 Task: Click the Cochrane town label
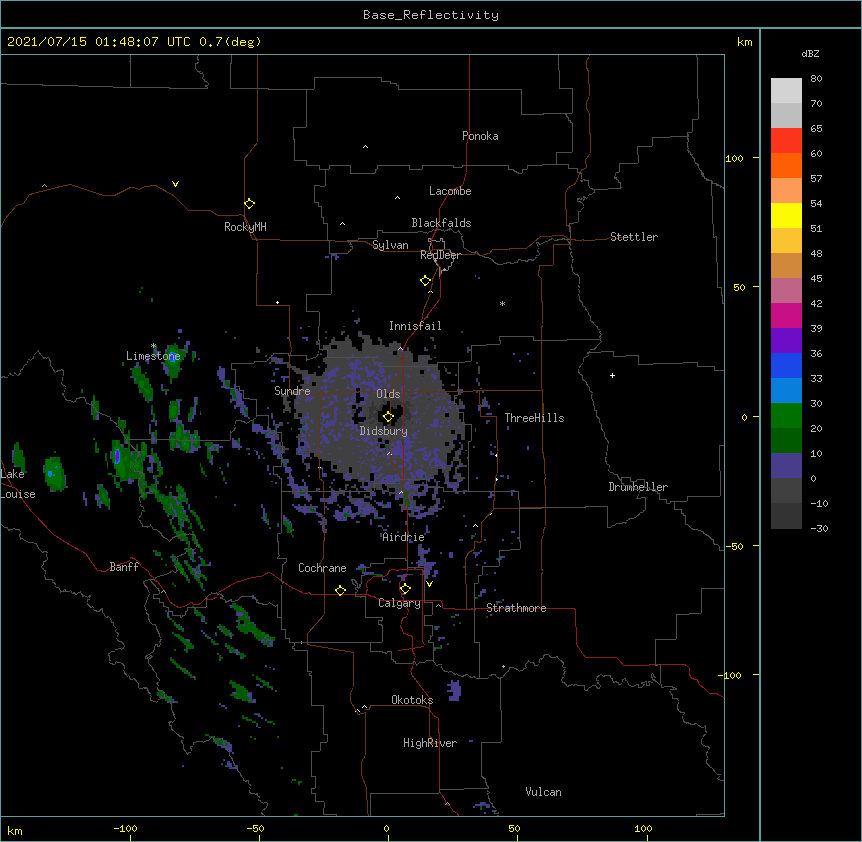pyautogui.click(x=322, y=568)
